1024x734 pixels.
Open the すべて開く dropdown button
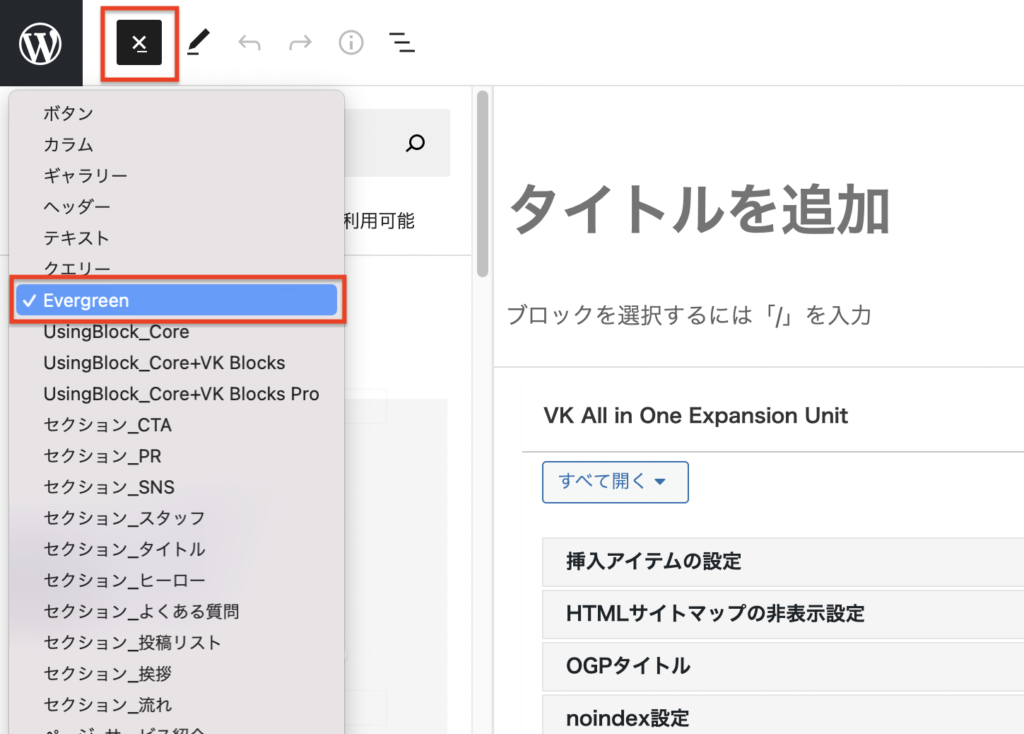click(x=615, y=481)
